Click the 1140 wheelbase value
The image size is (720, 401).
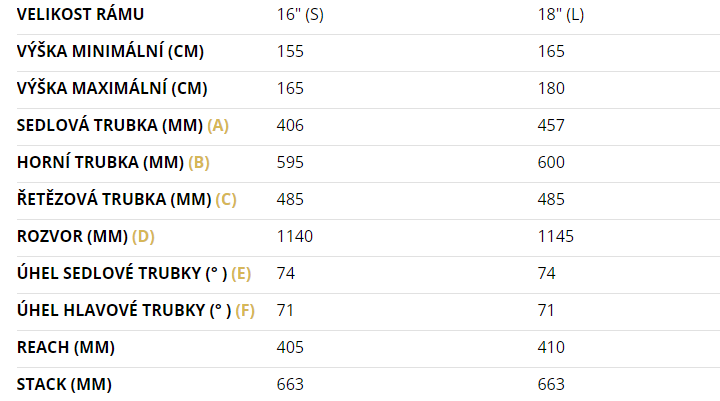coord(295,237)
